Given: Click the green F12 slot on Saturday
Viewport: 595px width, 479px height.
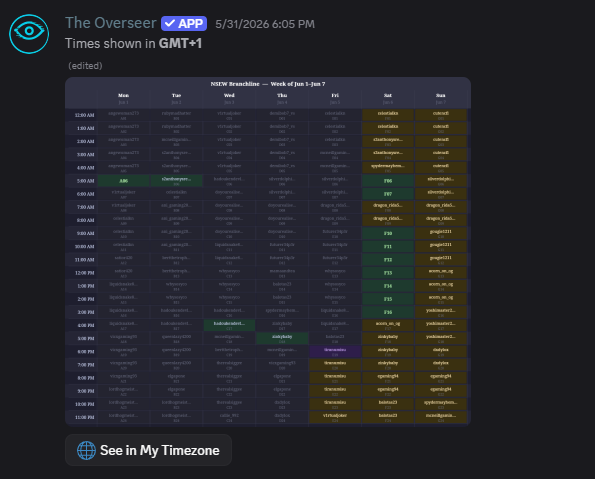Looking at the screenshot, I should click(388, 260).
